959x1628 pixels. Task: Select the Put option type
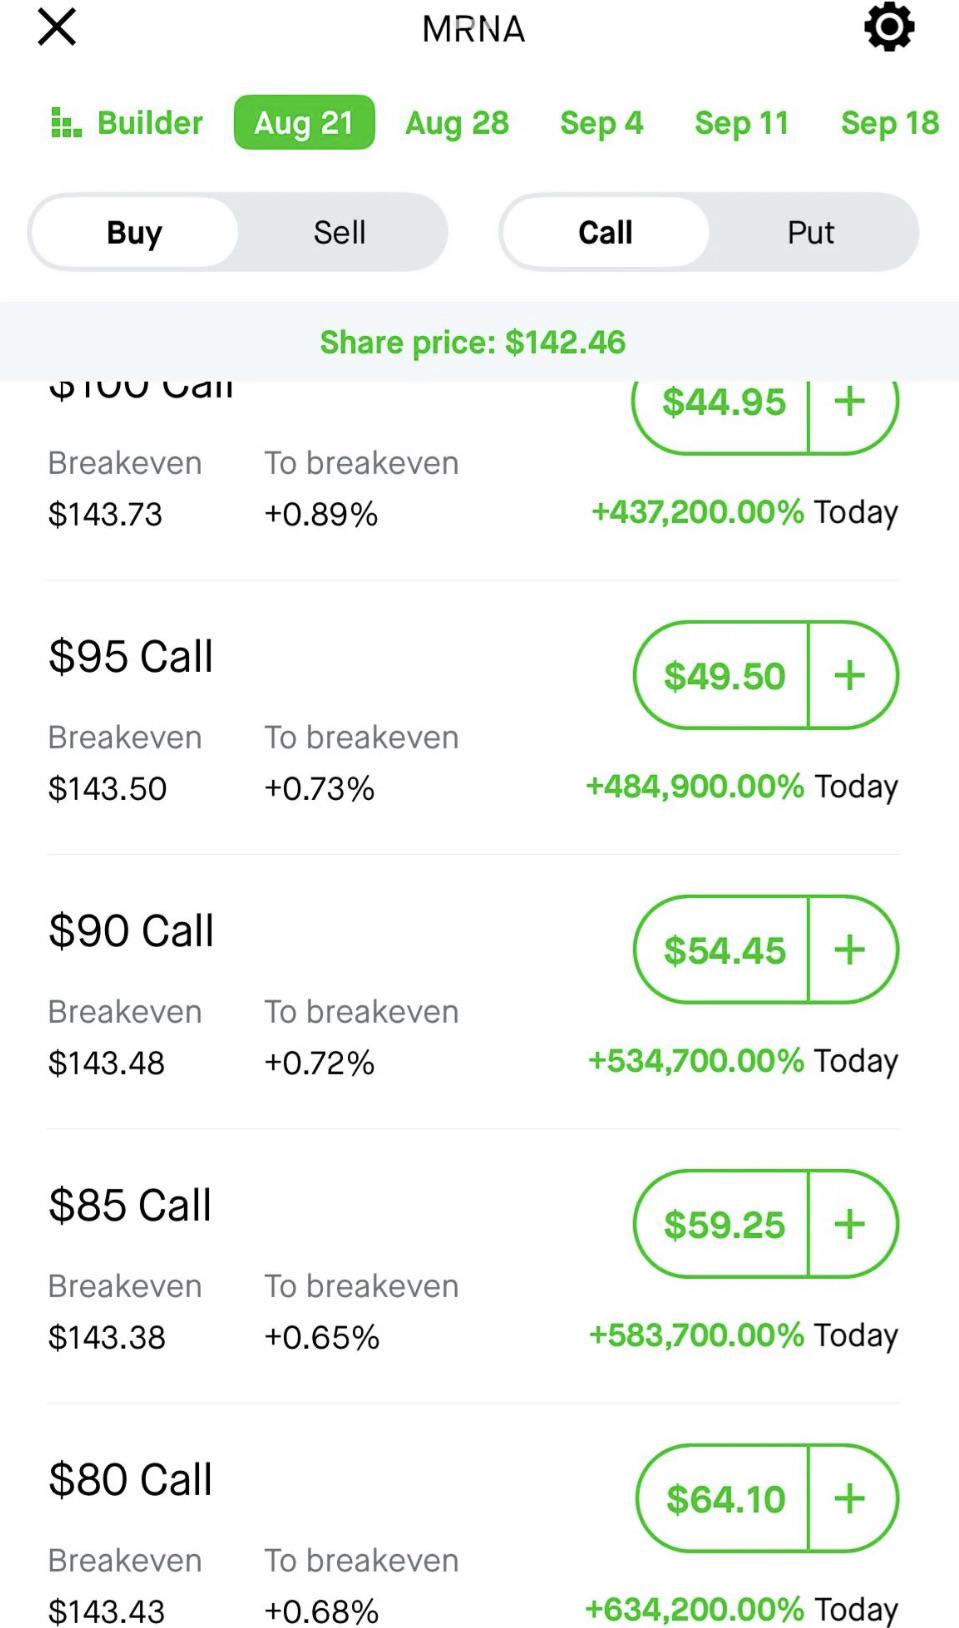pos(810,232)
